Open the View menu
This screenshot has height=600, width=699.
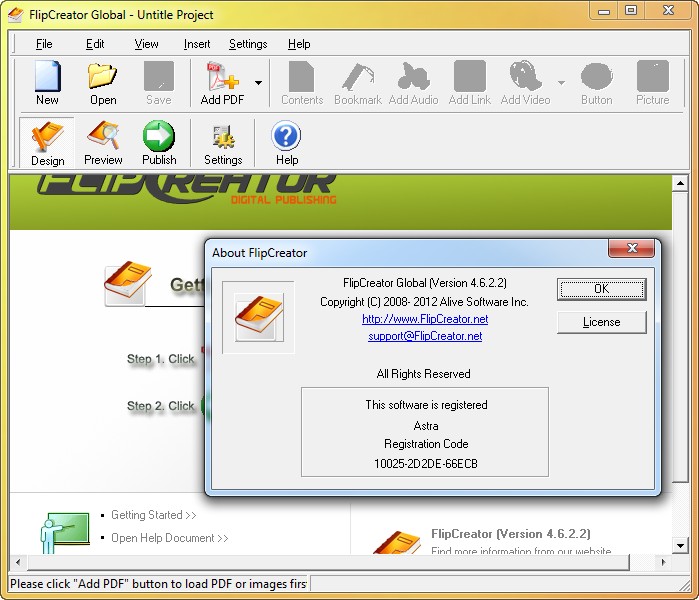tap(146, 44)
